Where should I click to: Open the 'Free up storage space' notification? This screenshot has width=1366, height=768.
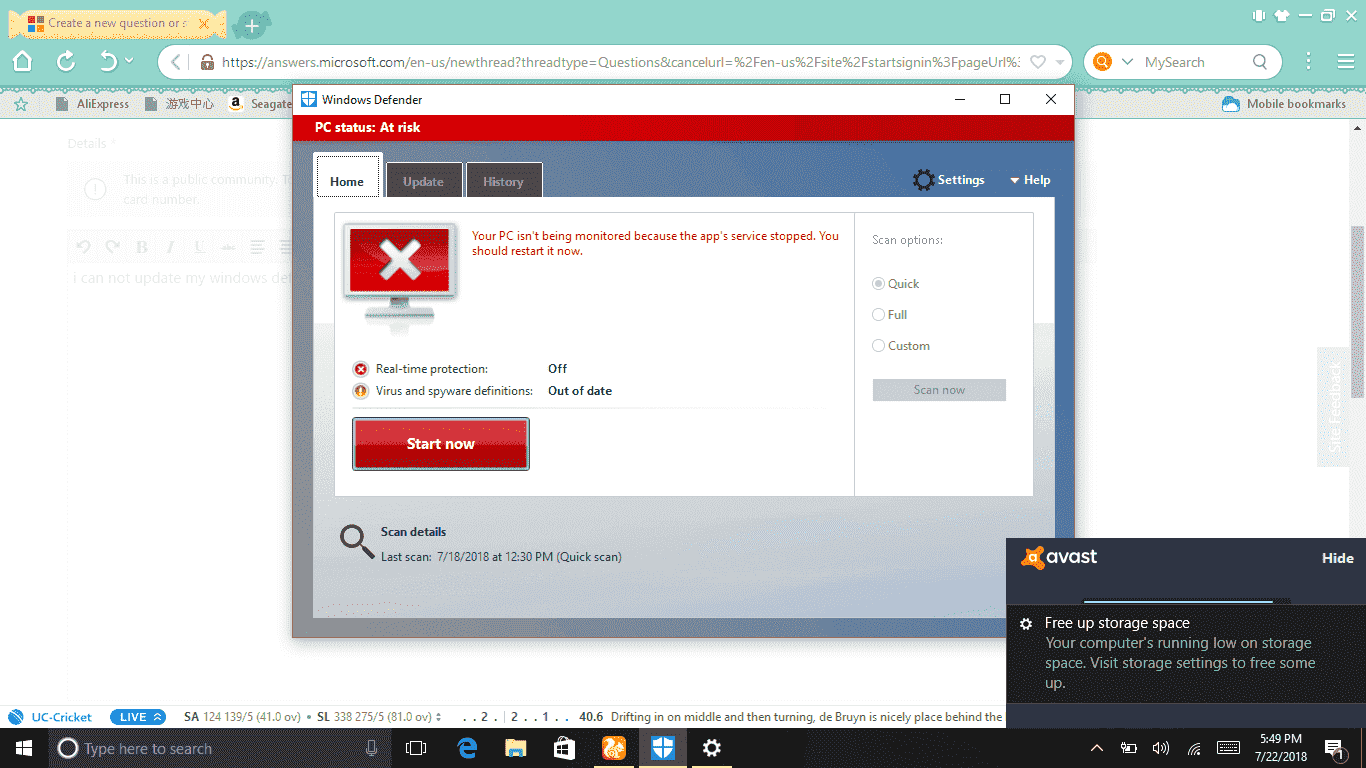[x=1186, y=652]
